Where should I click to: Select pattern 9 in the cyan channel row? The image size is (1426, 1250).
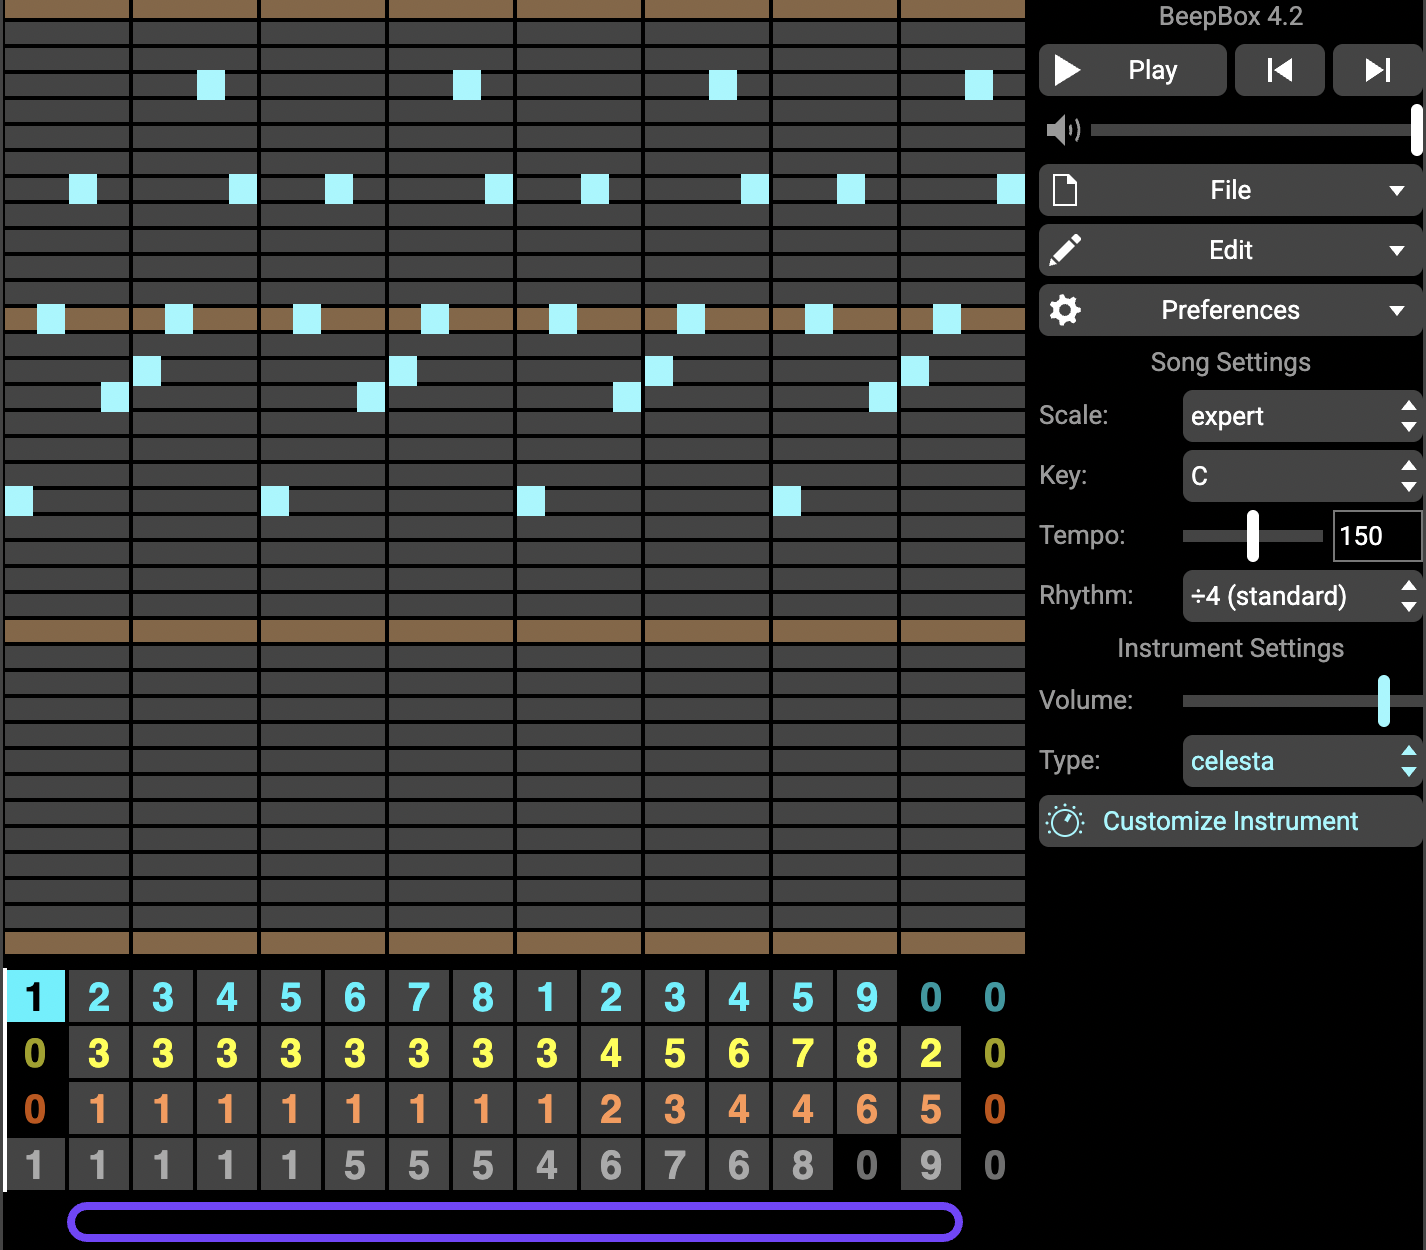pos(867,997)
